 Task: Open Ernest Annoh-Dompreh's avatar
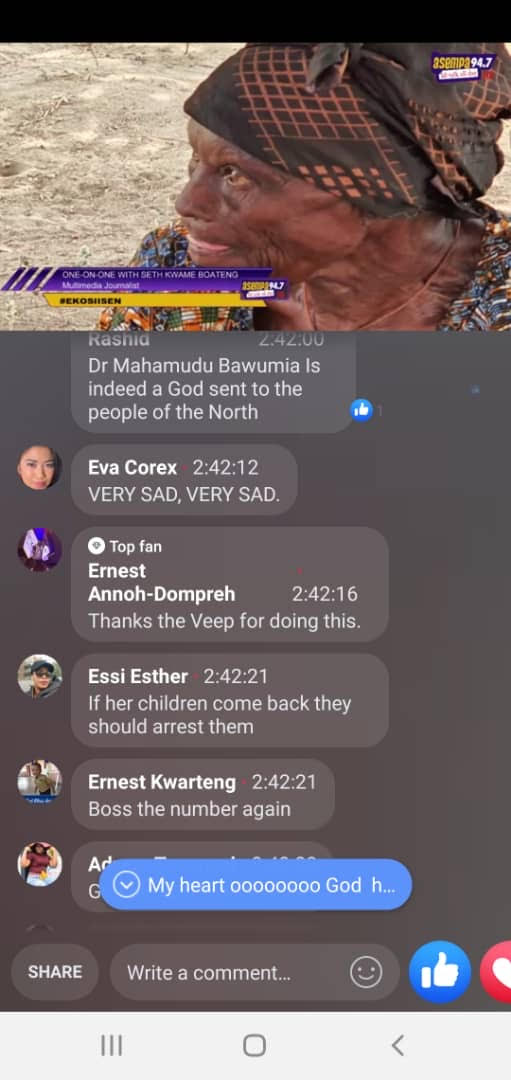(x=39, y=550)
